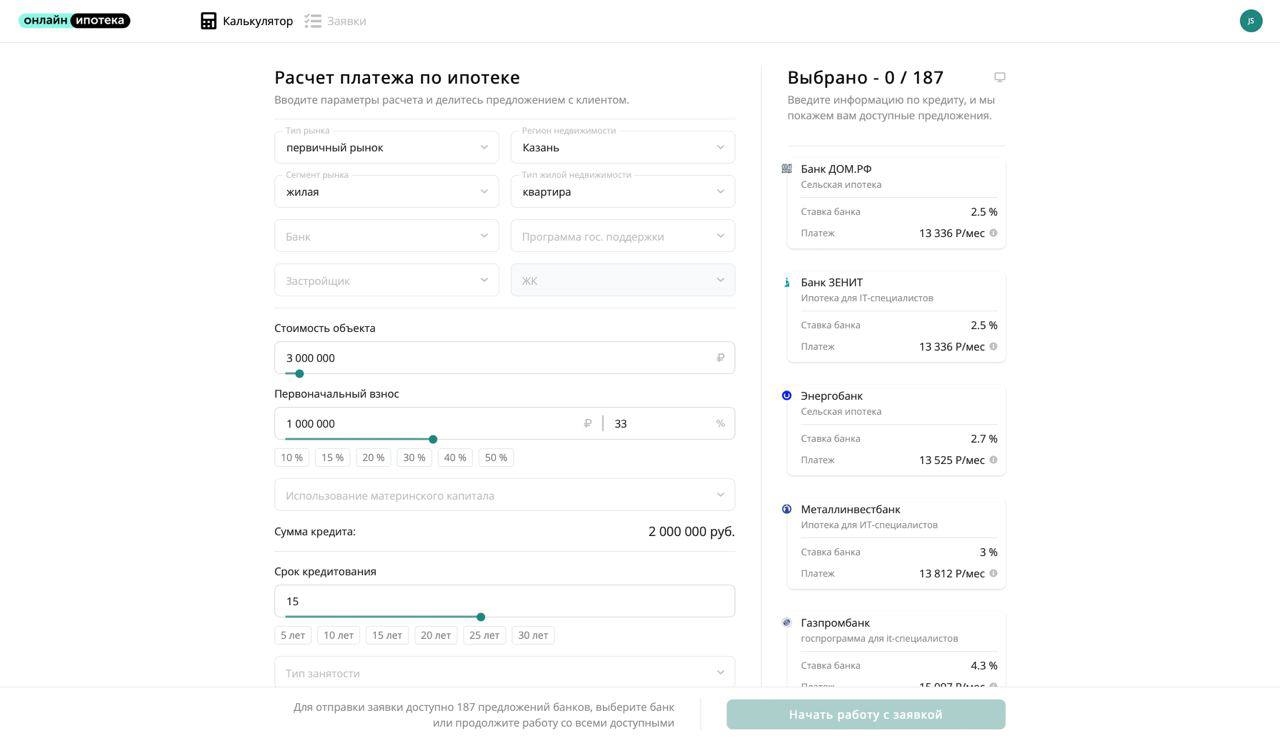Click the Металлинвестбанк logo icon
Viewport: 1280px width, 741px height.
pyautogui.click(x=787, y=509)
